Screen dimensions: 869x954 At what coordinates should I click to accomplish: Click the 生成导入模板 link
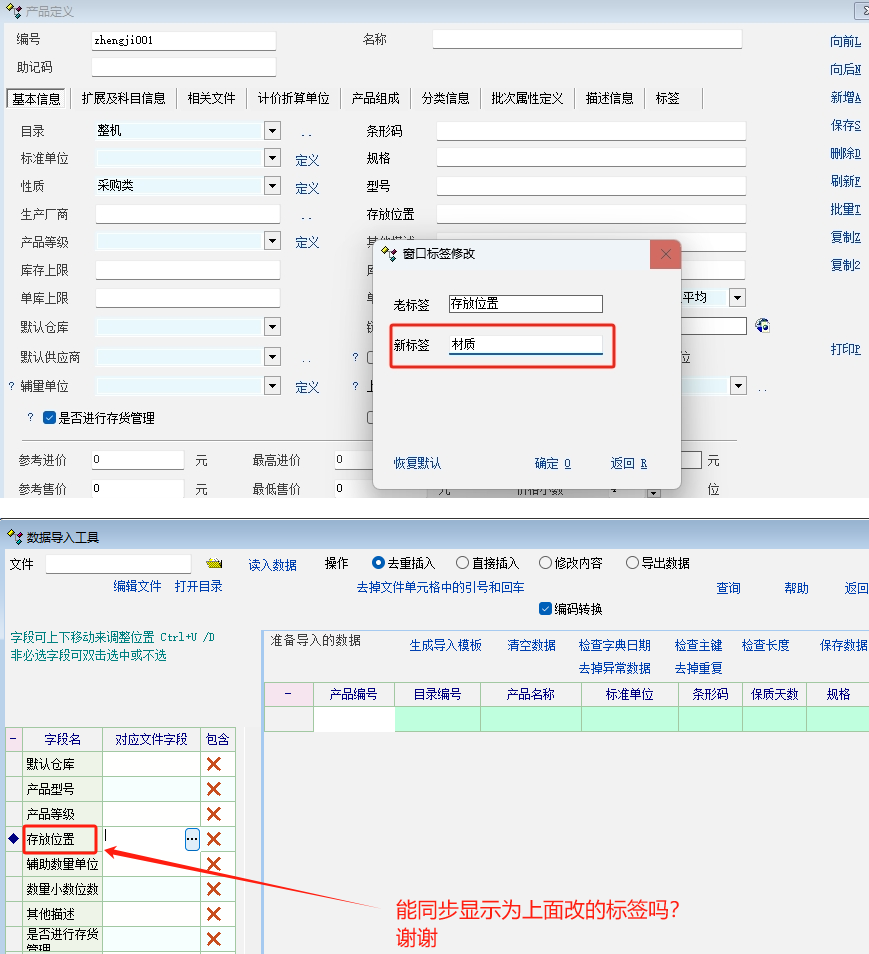[445, 646]
